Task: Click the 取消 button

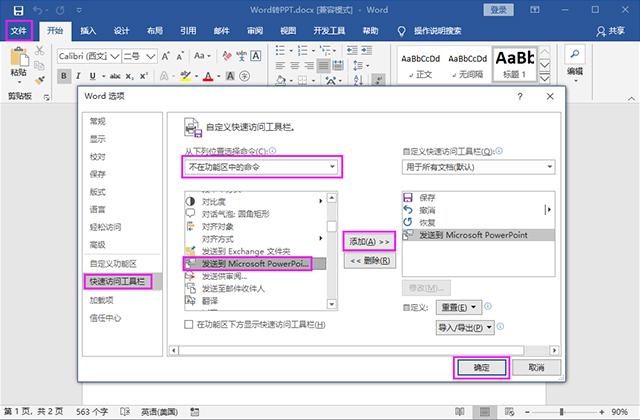Action: tap(536, 368)
